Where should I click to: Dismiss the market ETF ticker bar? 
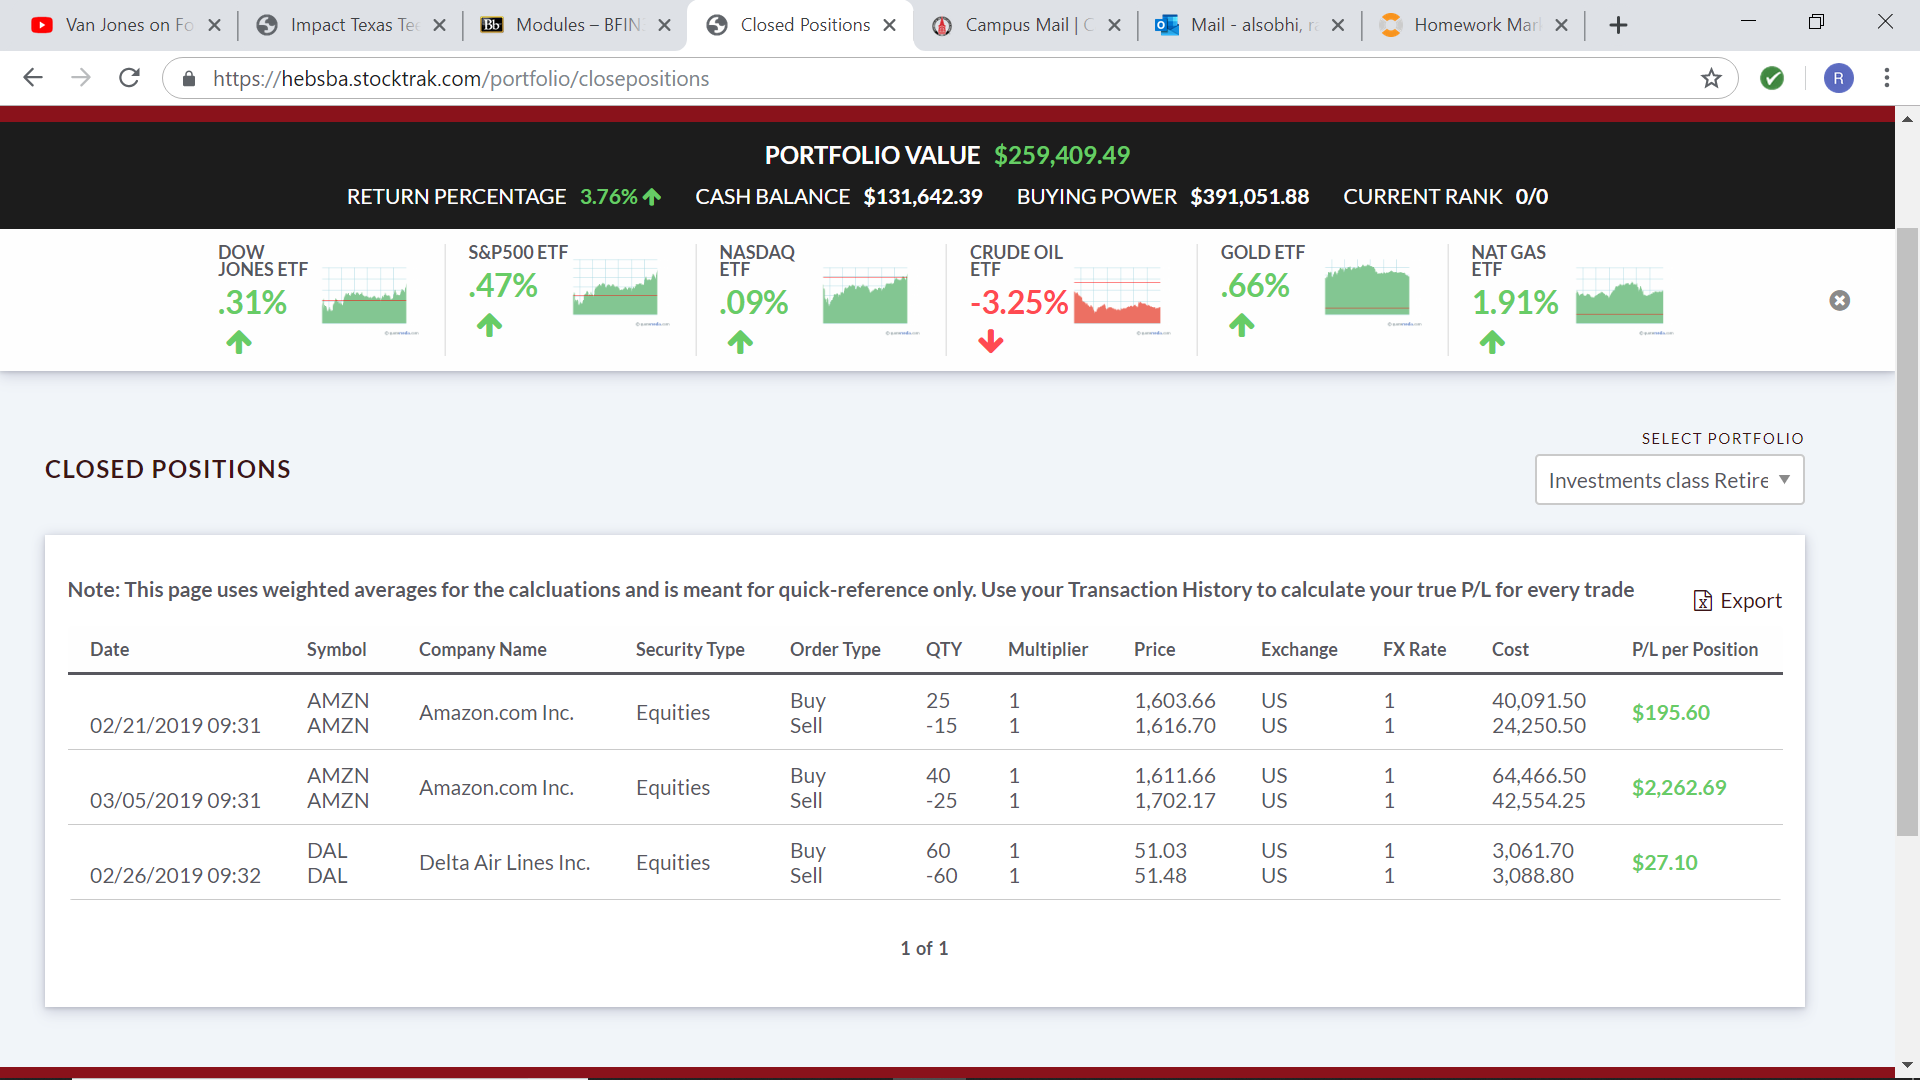[1839, 300]
